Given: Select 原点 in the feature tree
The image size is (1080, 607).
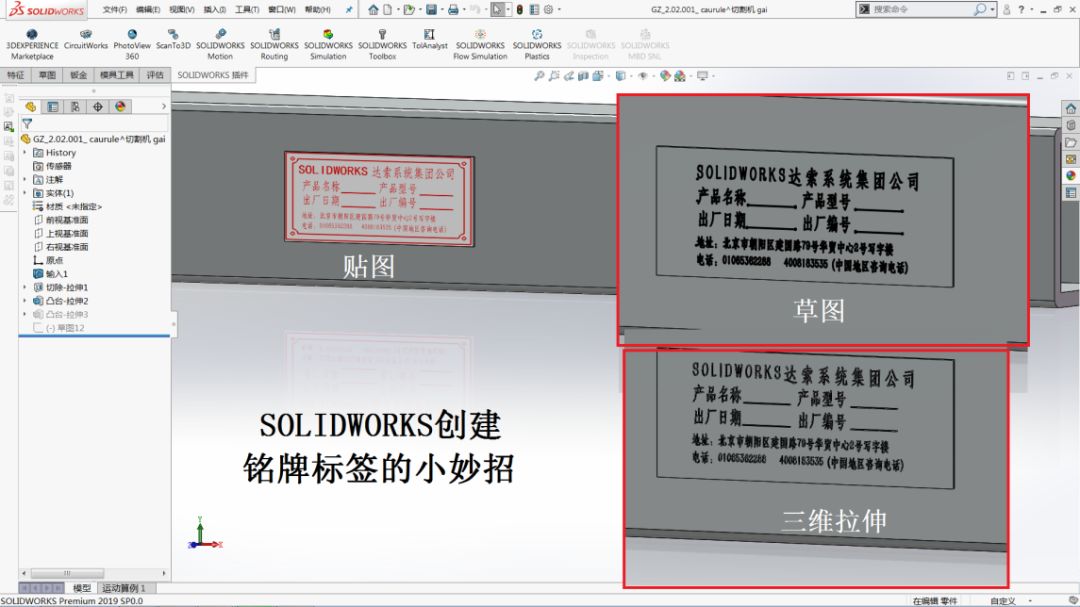Looking at the screenshot, I should 54,260.
